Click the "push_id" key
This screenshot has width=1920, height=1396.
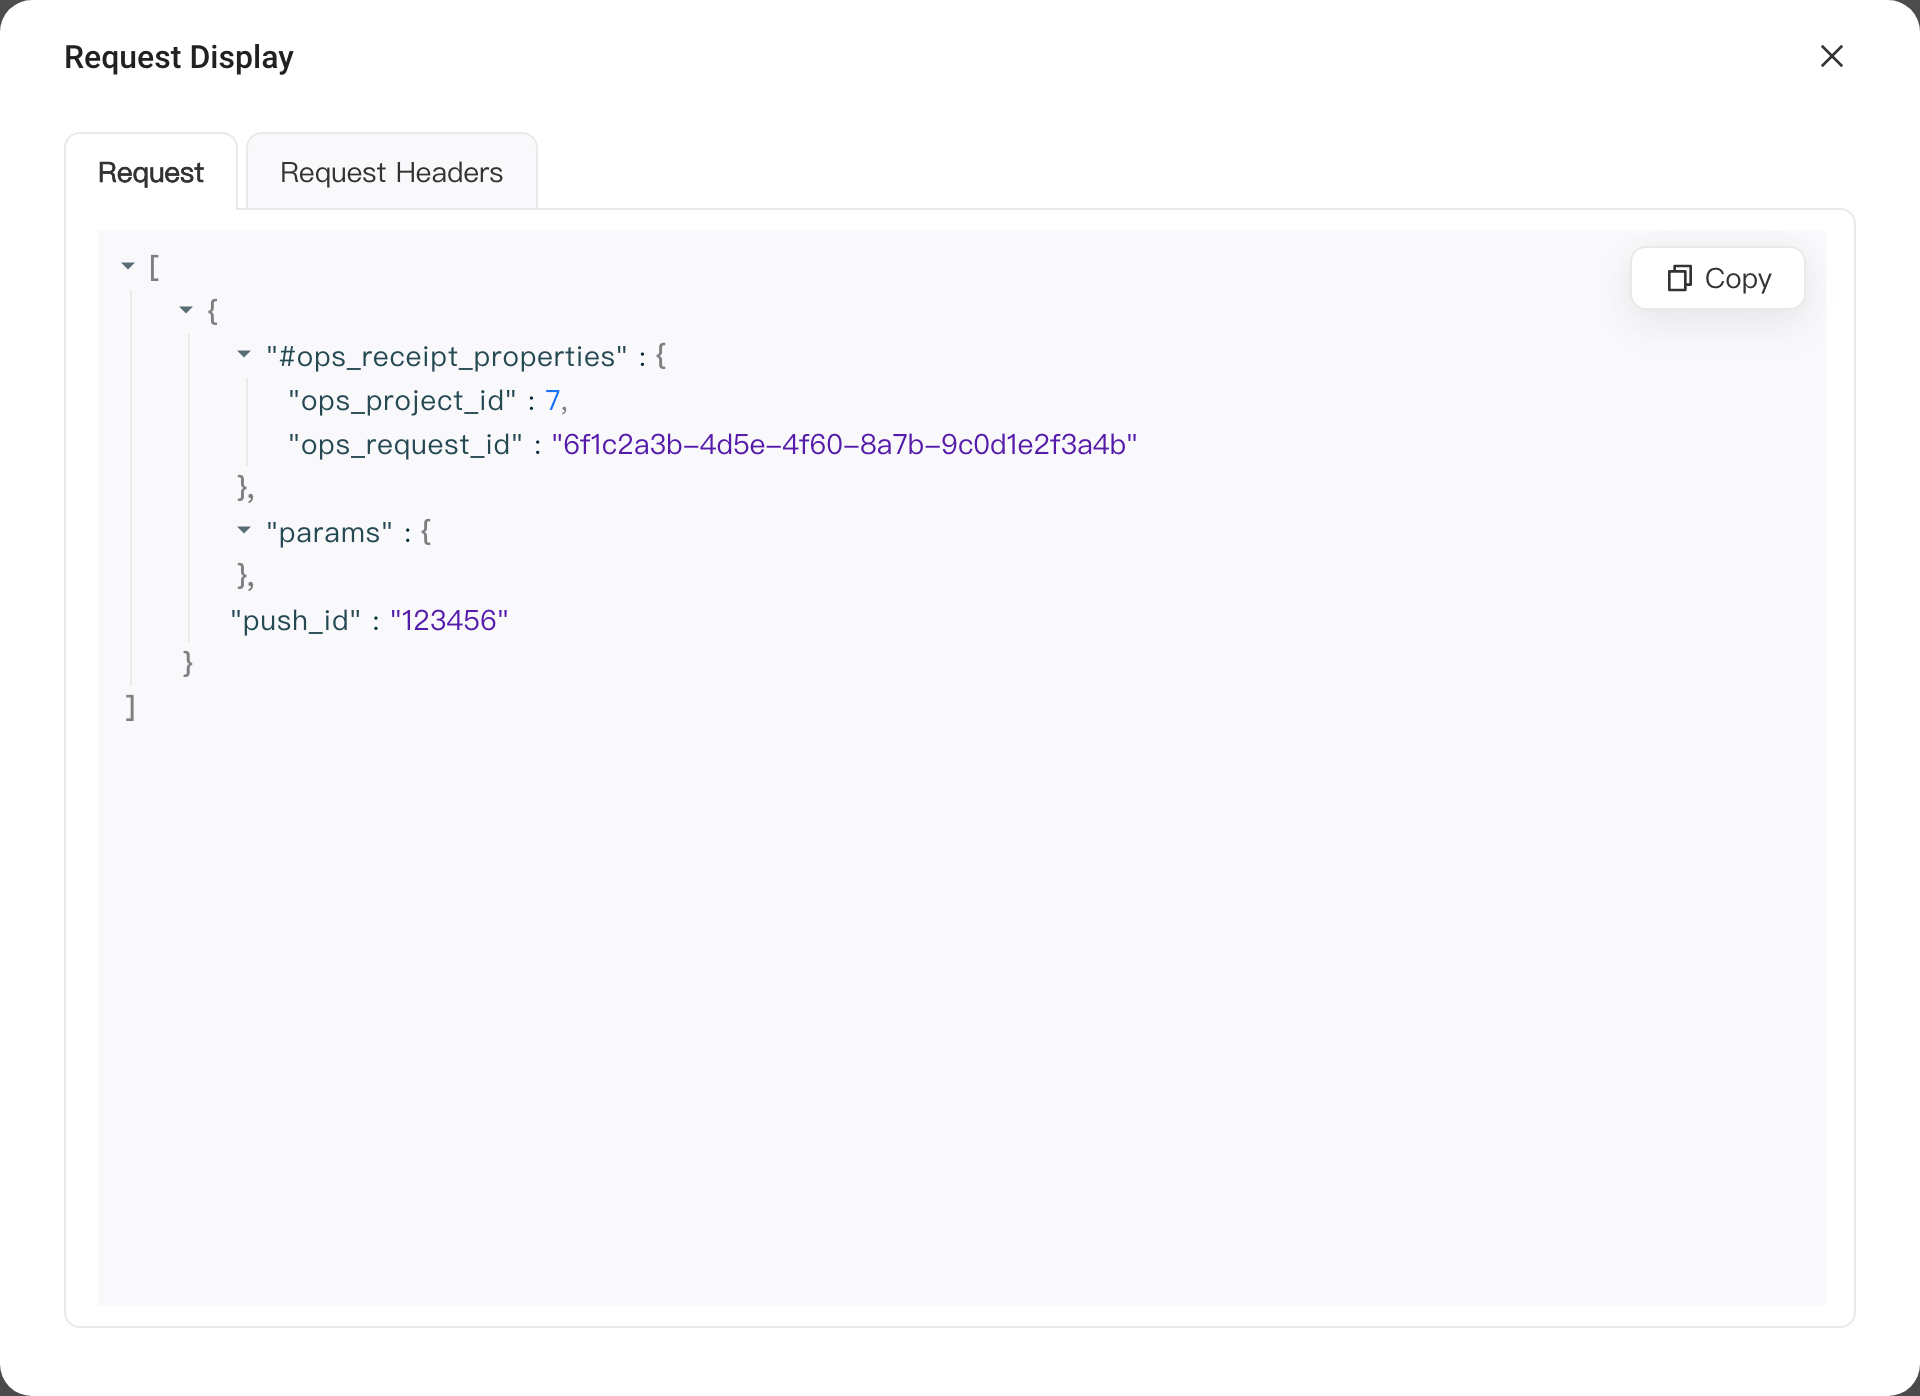click(x=295, y=620)
